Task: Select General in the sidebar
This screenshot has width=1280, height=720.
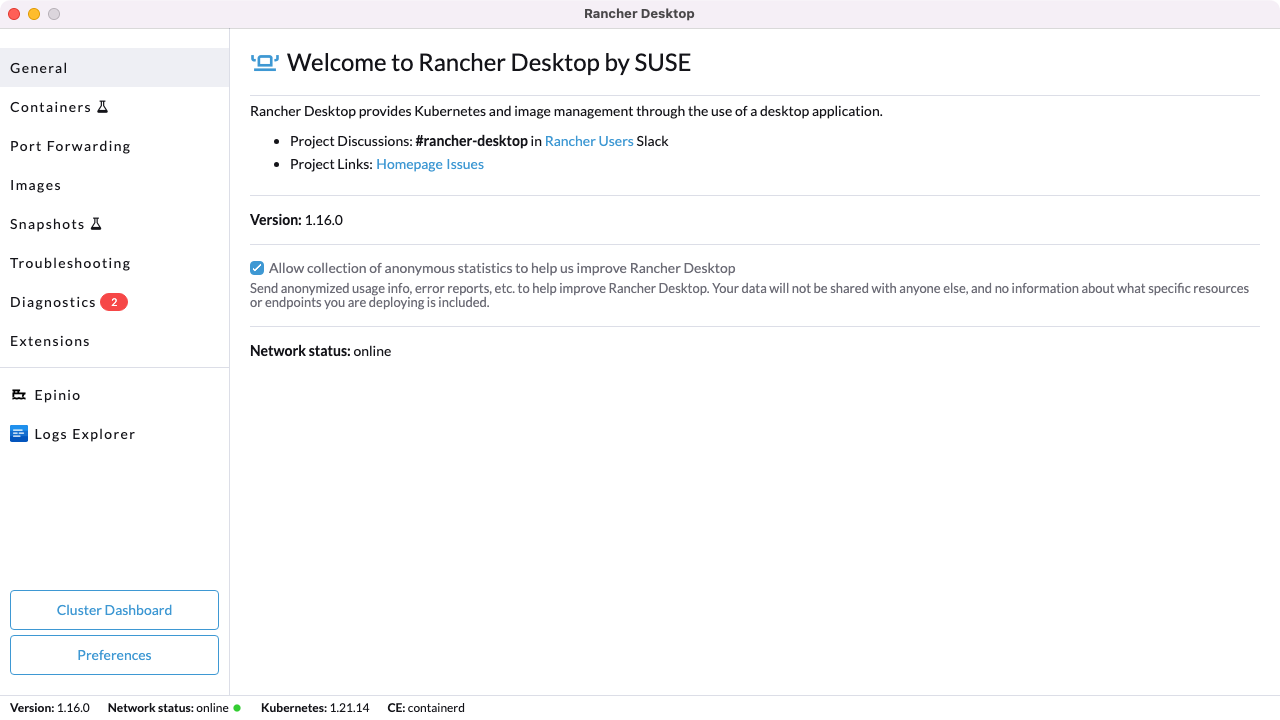Action: [39, 67]
